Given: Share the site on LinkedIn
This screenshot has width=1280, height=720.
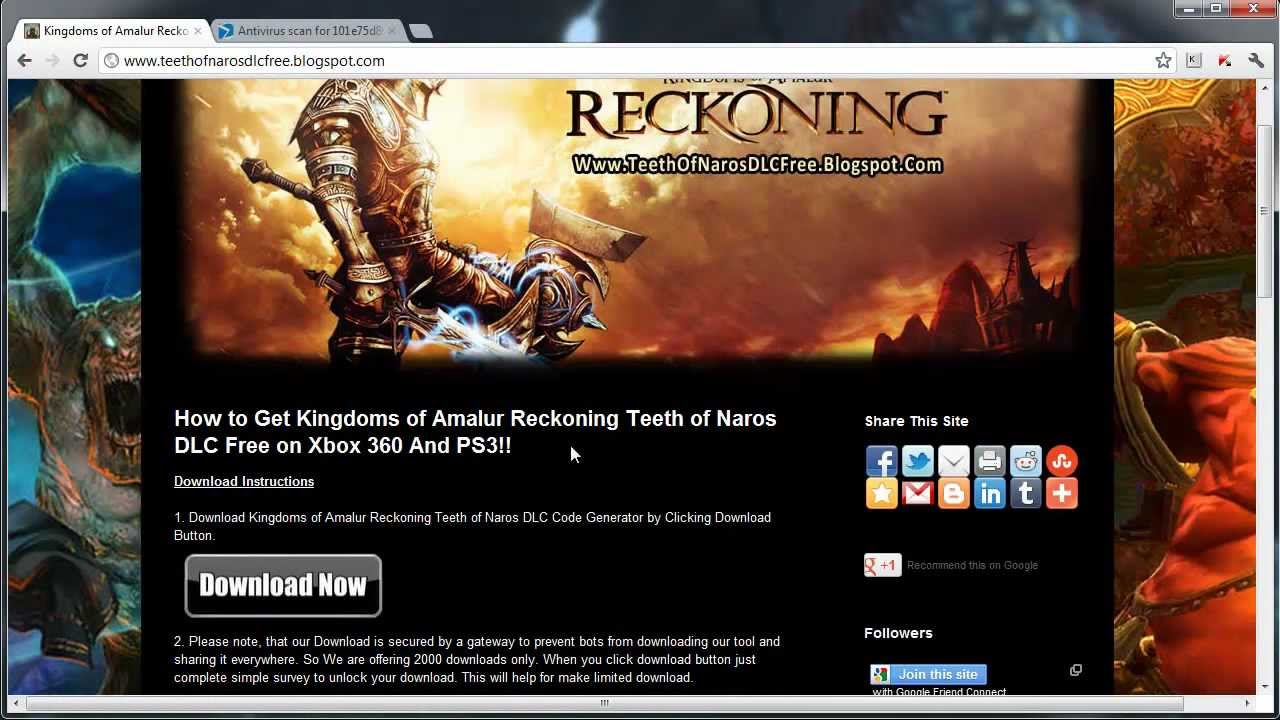Looking at the screenshot, I should pos(990,493).
